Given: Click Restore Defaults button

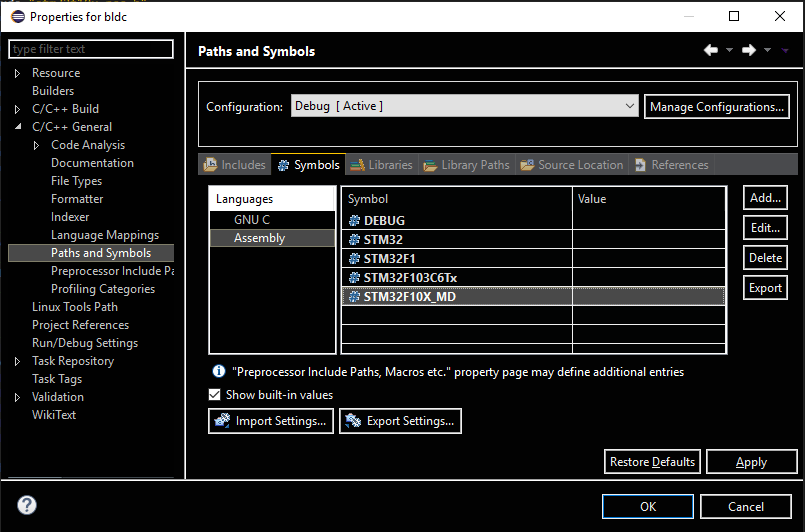Looking at the screenshot, I should point(652,462).
